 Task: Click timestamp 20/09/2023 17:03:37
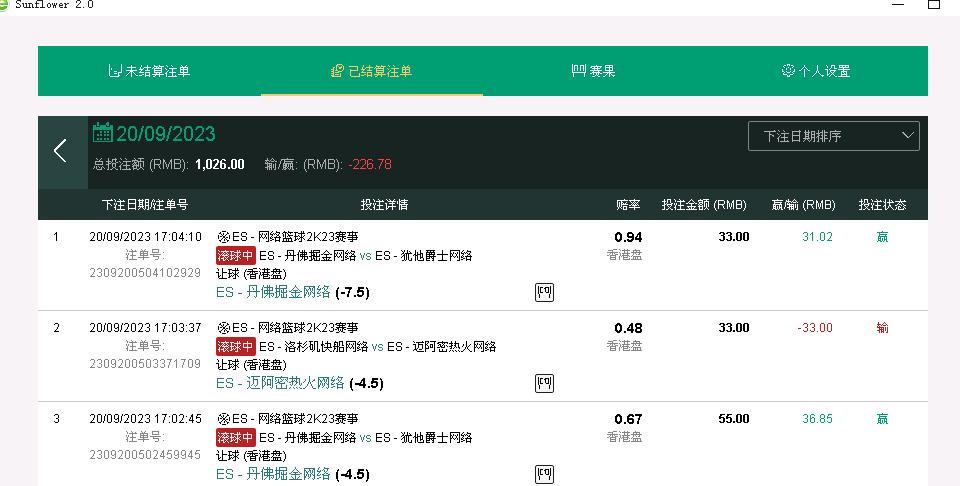145,328
